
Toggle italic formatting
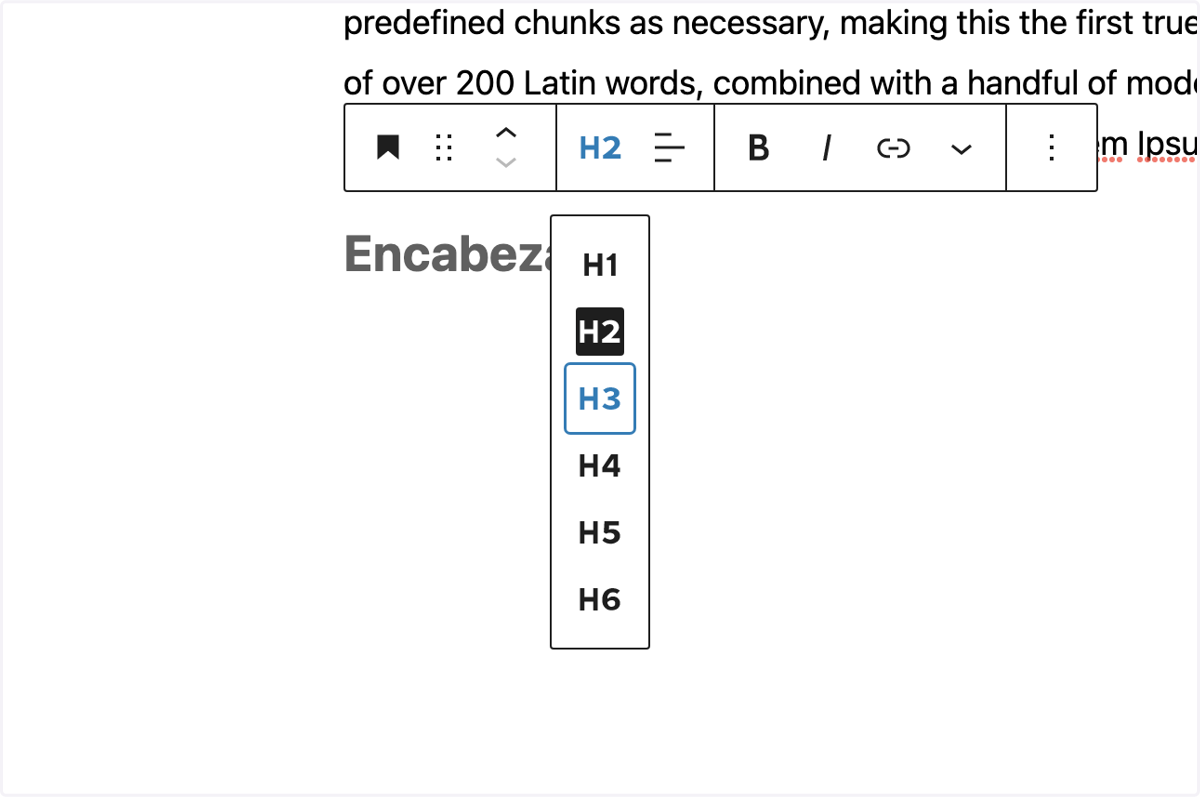click(x=826, y=148)
